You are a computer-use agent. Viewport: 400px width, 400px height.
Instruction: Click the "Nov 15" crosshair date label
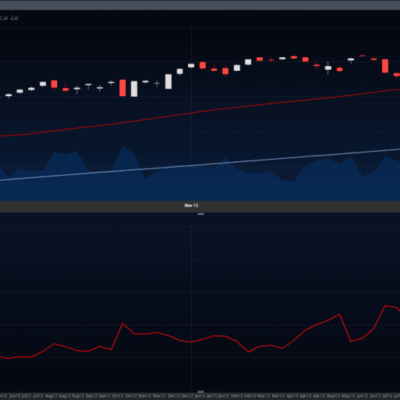tap(191, 205)
